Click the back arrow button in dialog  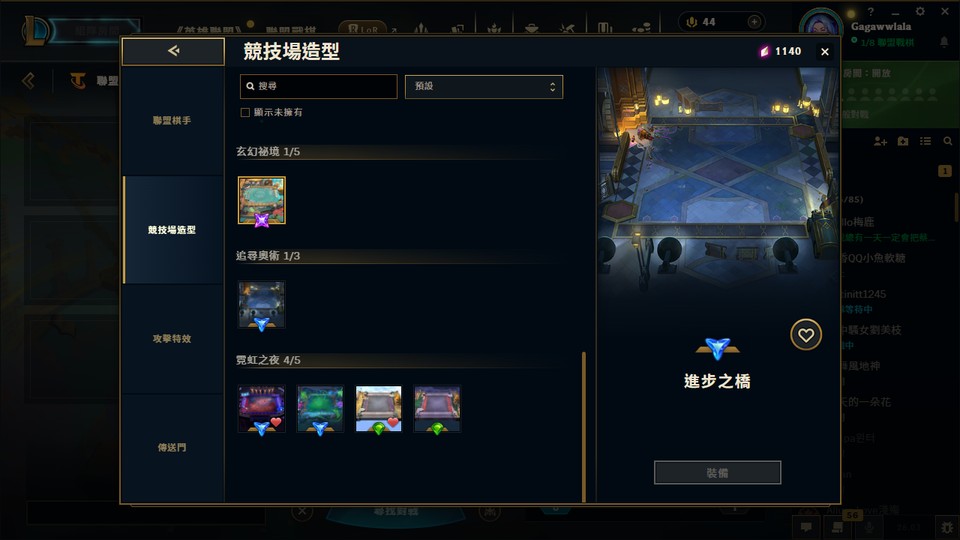pos(173,51)
